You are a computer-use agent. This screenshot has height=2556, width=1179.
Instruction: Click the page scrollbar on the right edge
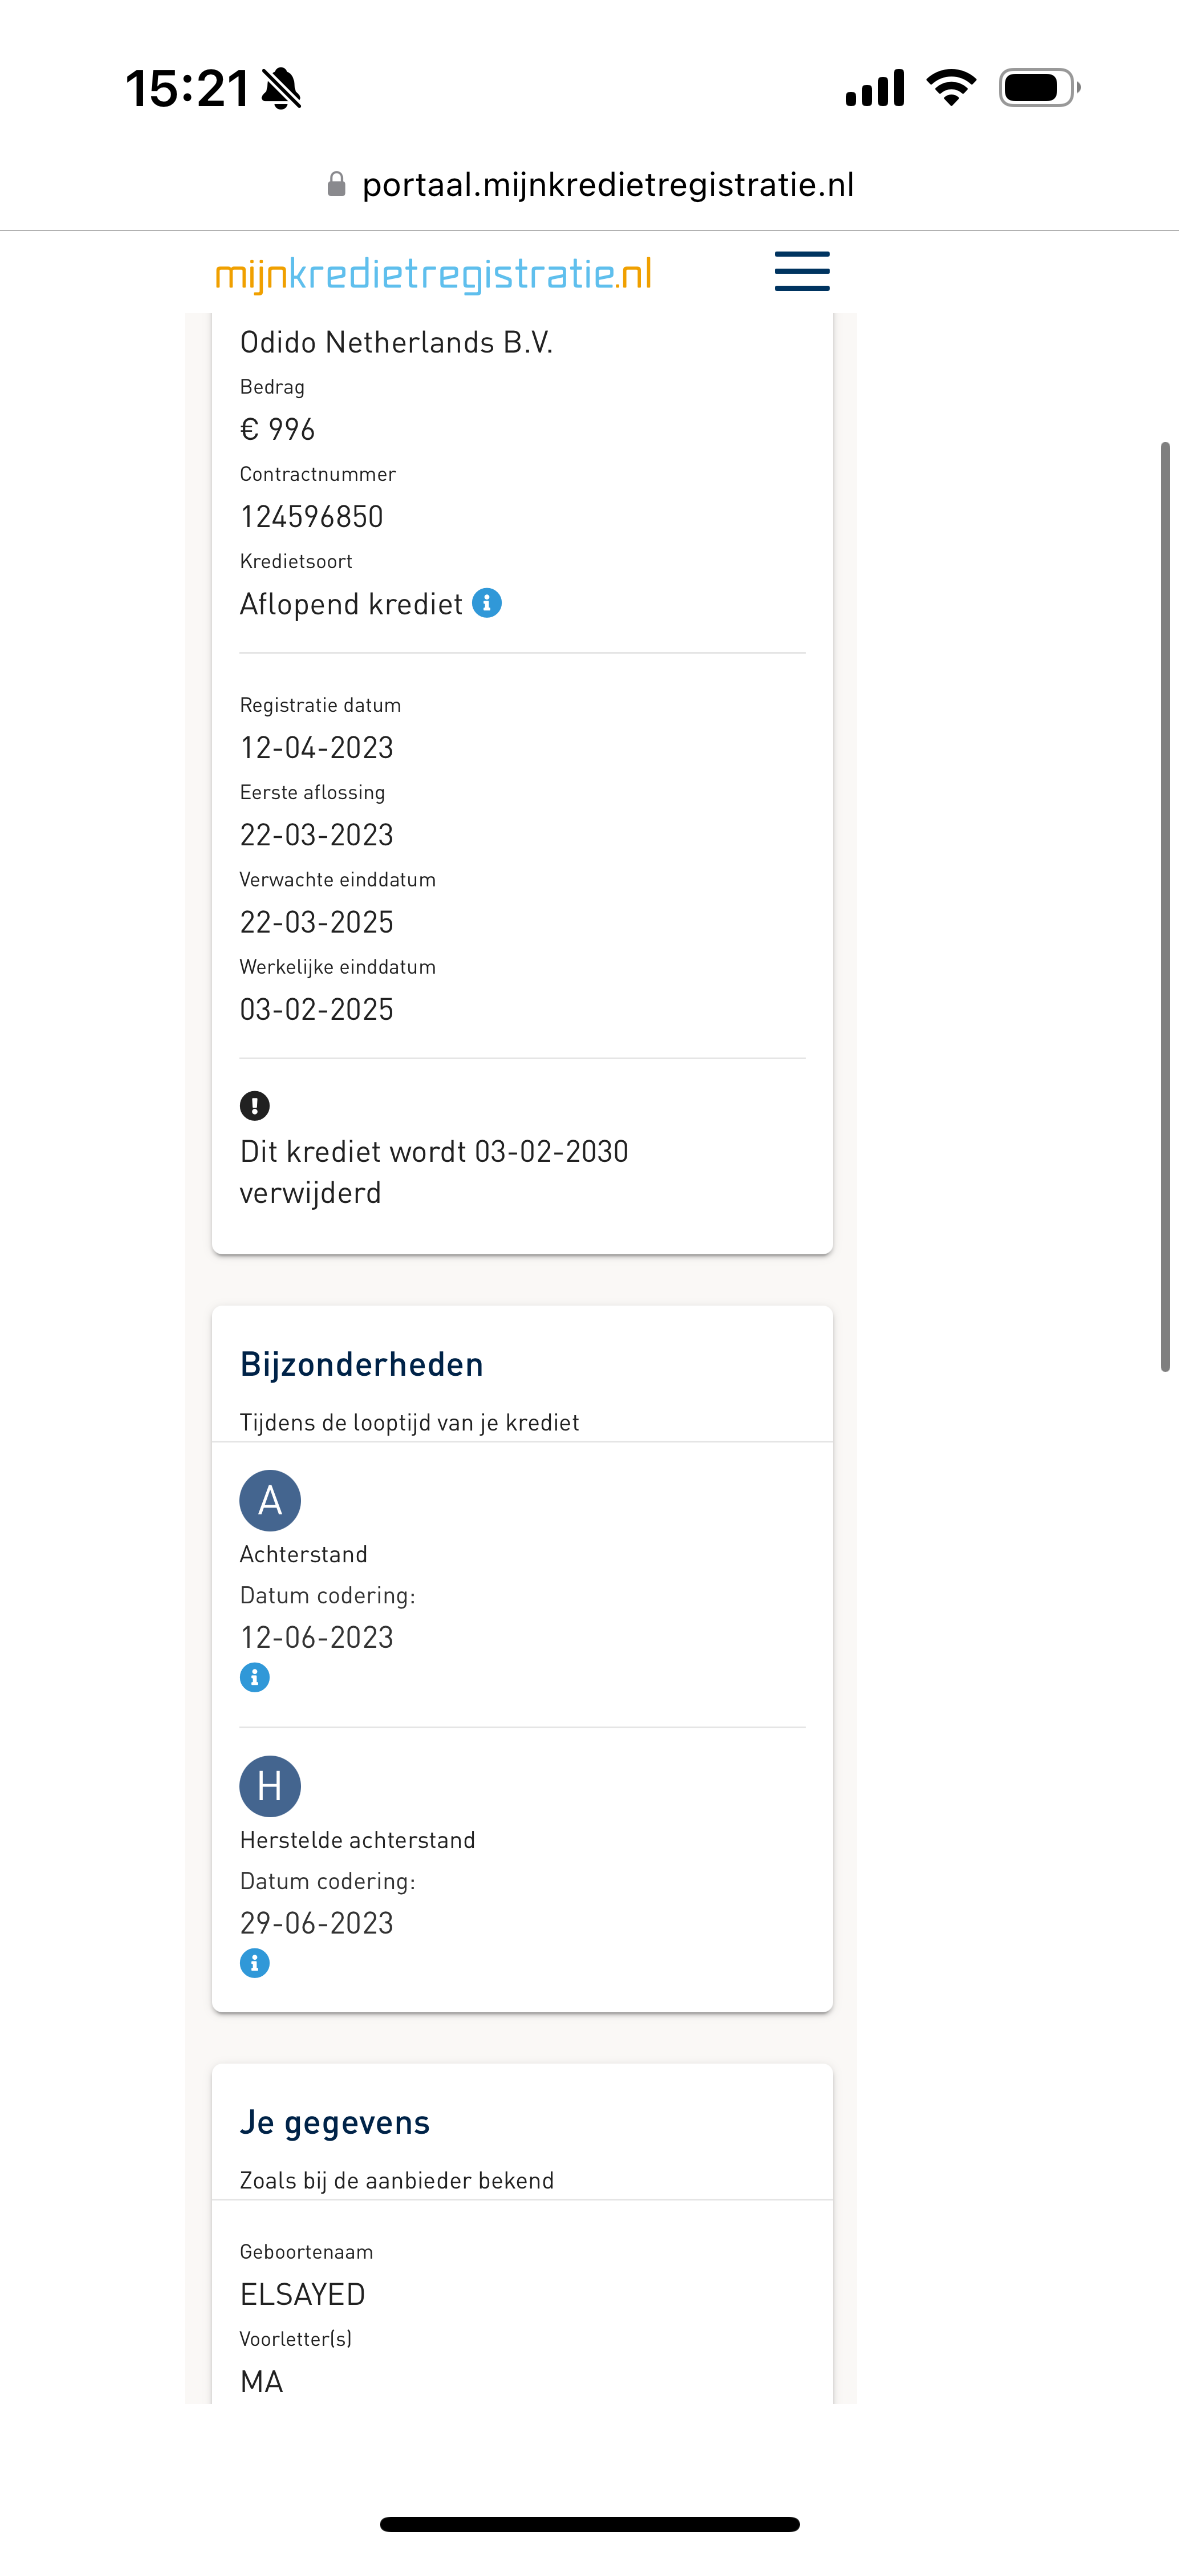click(x=1165, y=906)
